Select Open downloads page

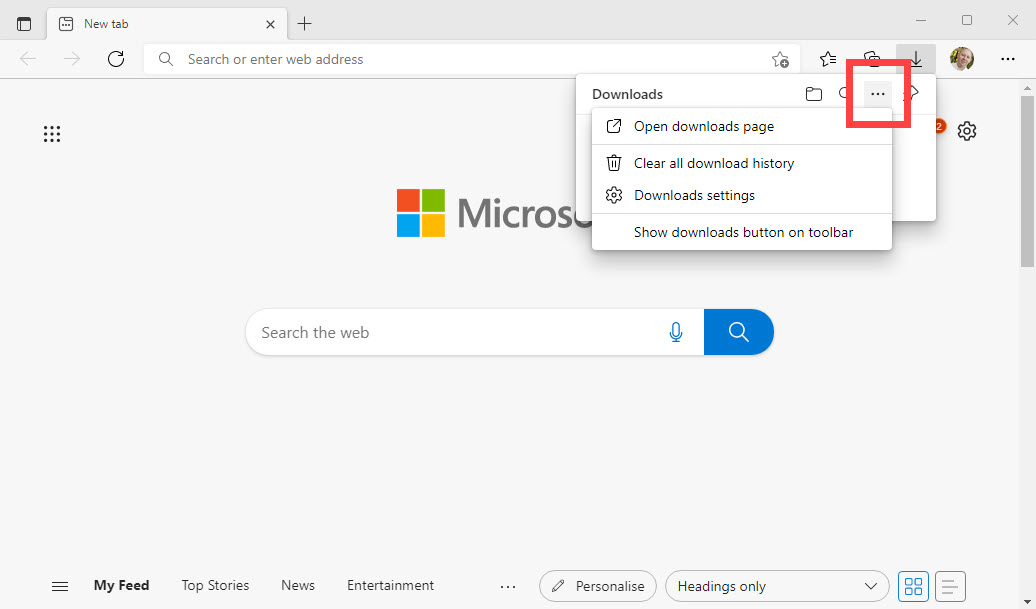pos(741,126)
